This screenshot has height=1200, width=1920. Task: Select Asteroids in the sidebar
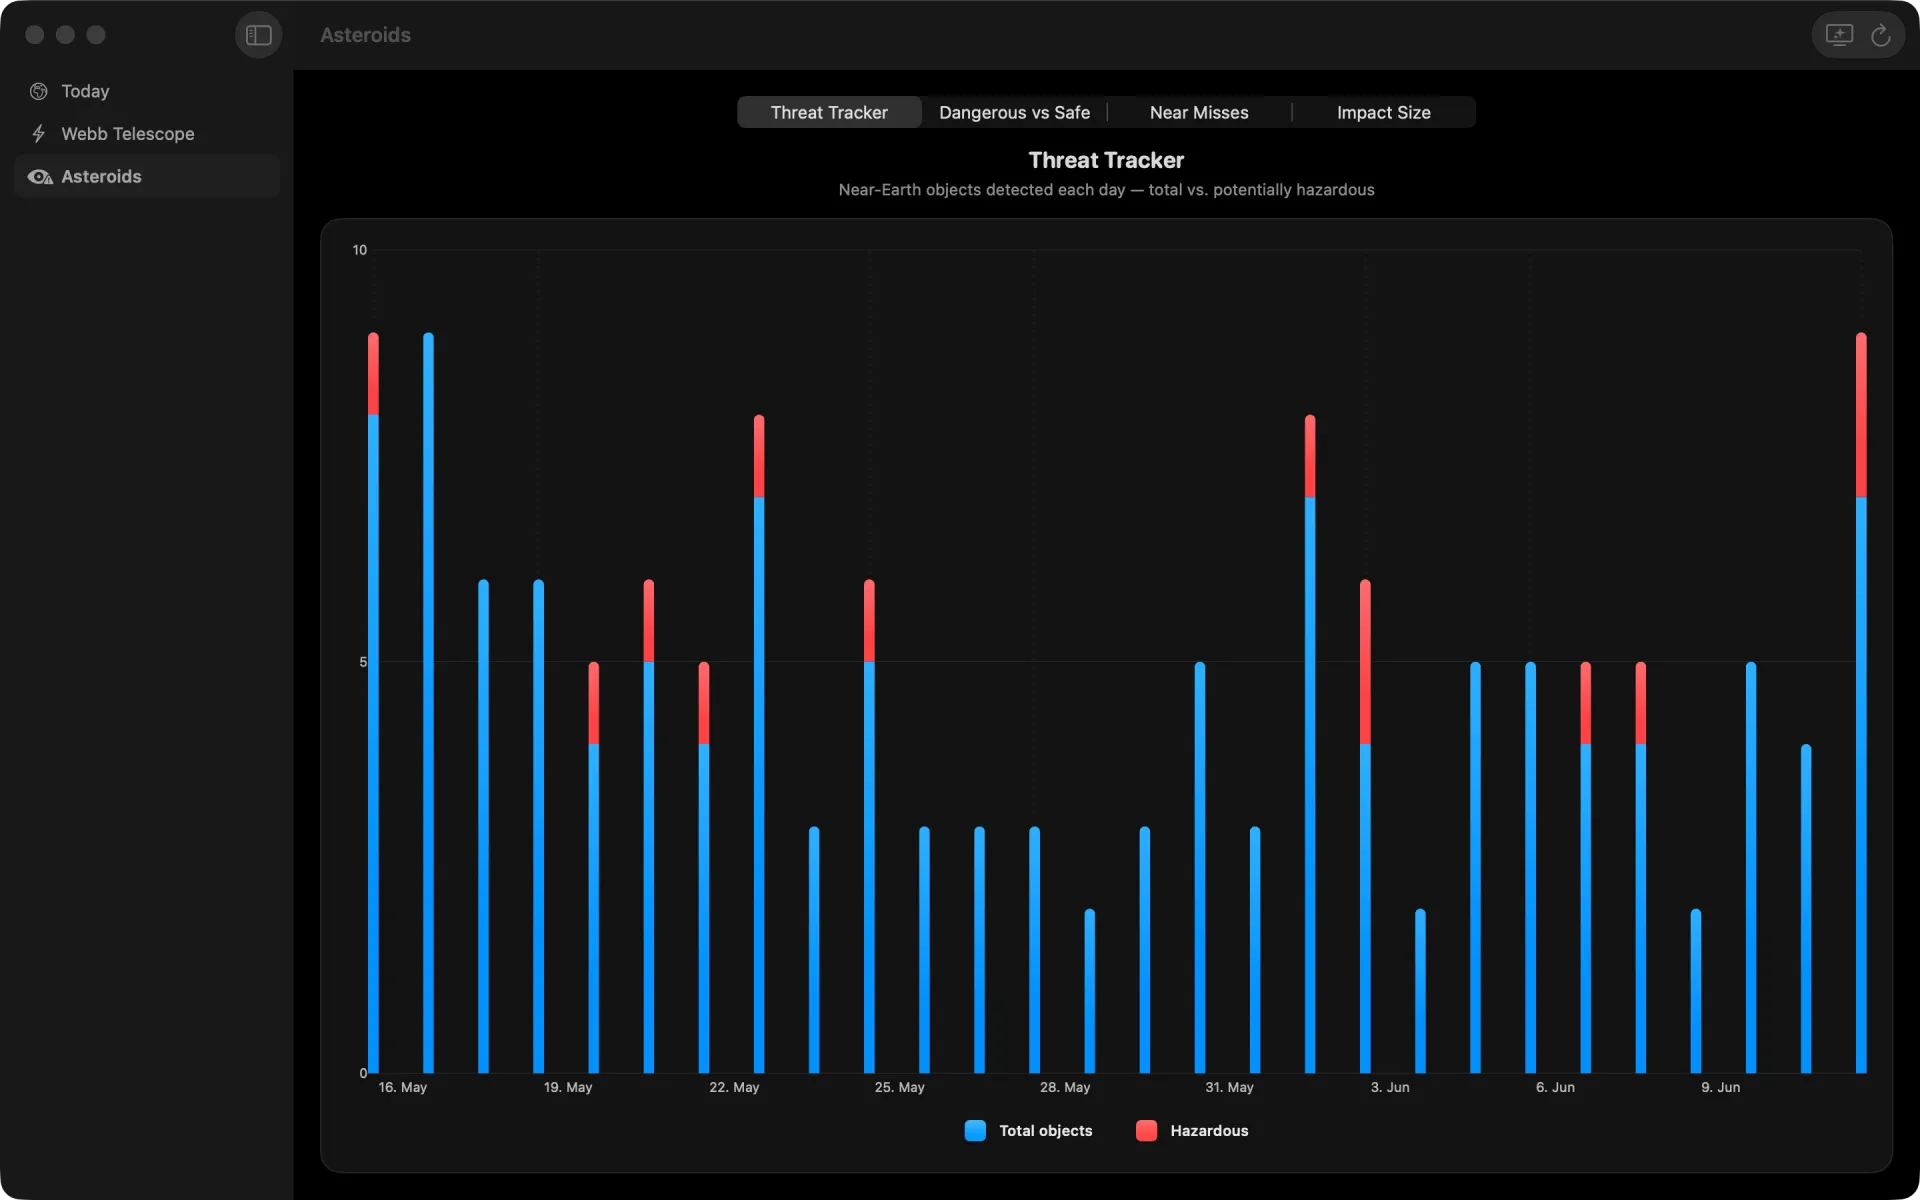(147, 176)
